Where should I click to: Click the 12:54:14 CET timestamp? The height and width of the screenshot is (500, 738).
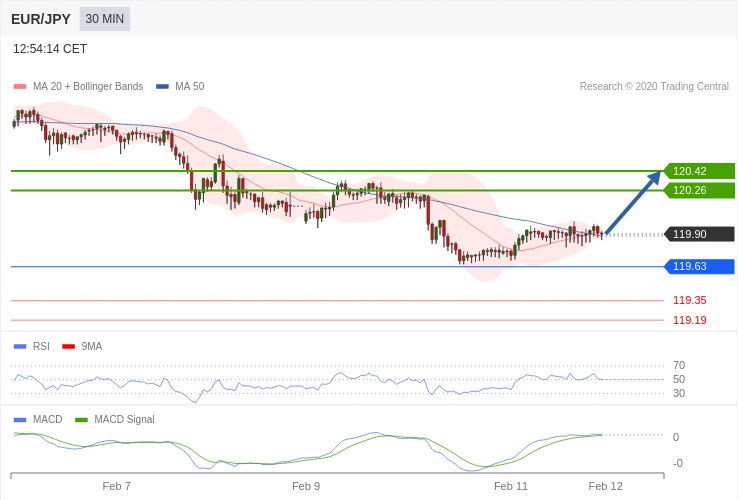click(x=50, y=49)
